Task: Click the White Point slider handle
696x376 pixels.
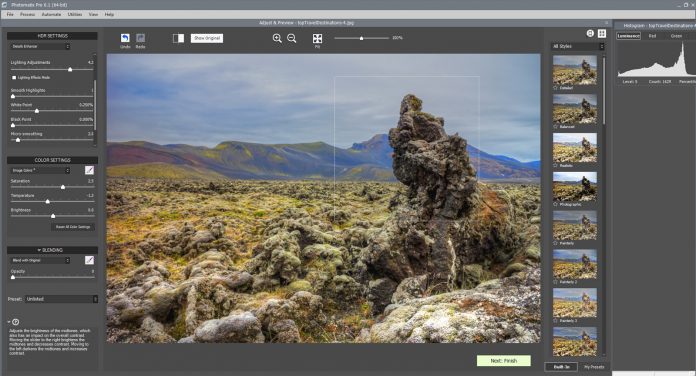Action: 37,111
